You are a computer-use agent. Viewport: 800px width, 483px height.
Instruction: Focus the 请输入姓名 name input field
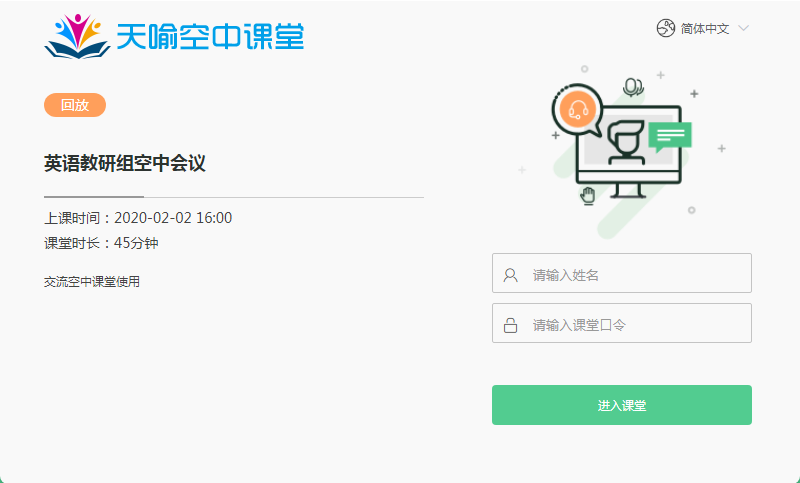pyautogui.click(x=621, y=273)
